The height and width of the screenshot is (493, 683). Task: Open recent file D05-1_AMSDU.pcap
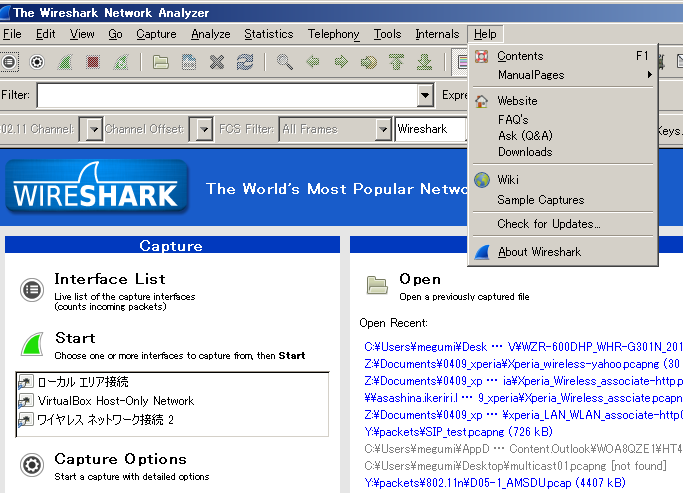coord(495,483)
